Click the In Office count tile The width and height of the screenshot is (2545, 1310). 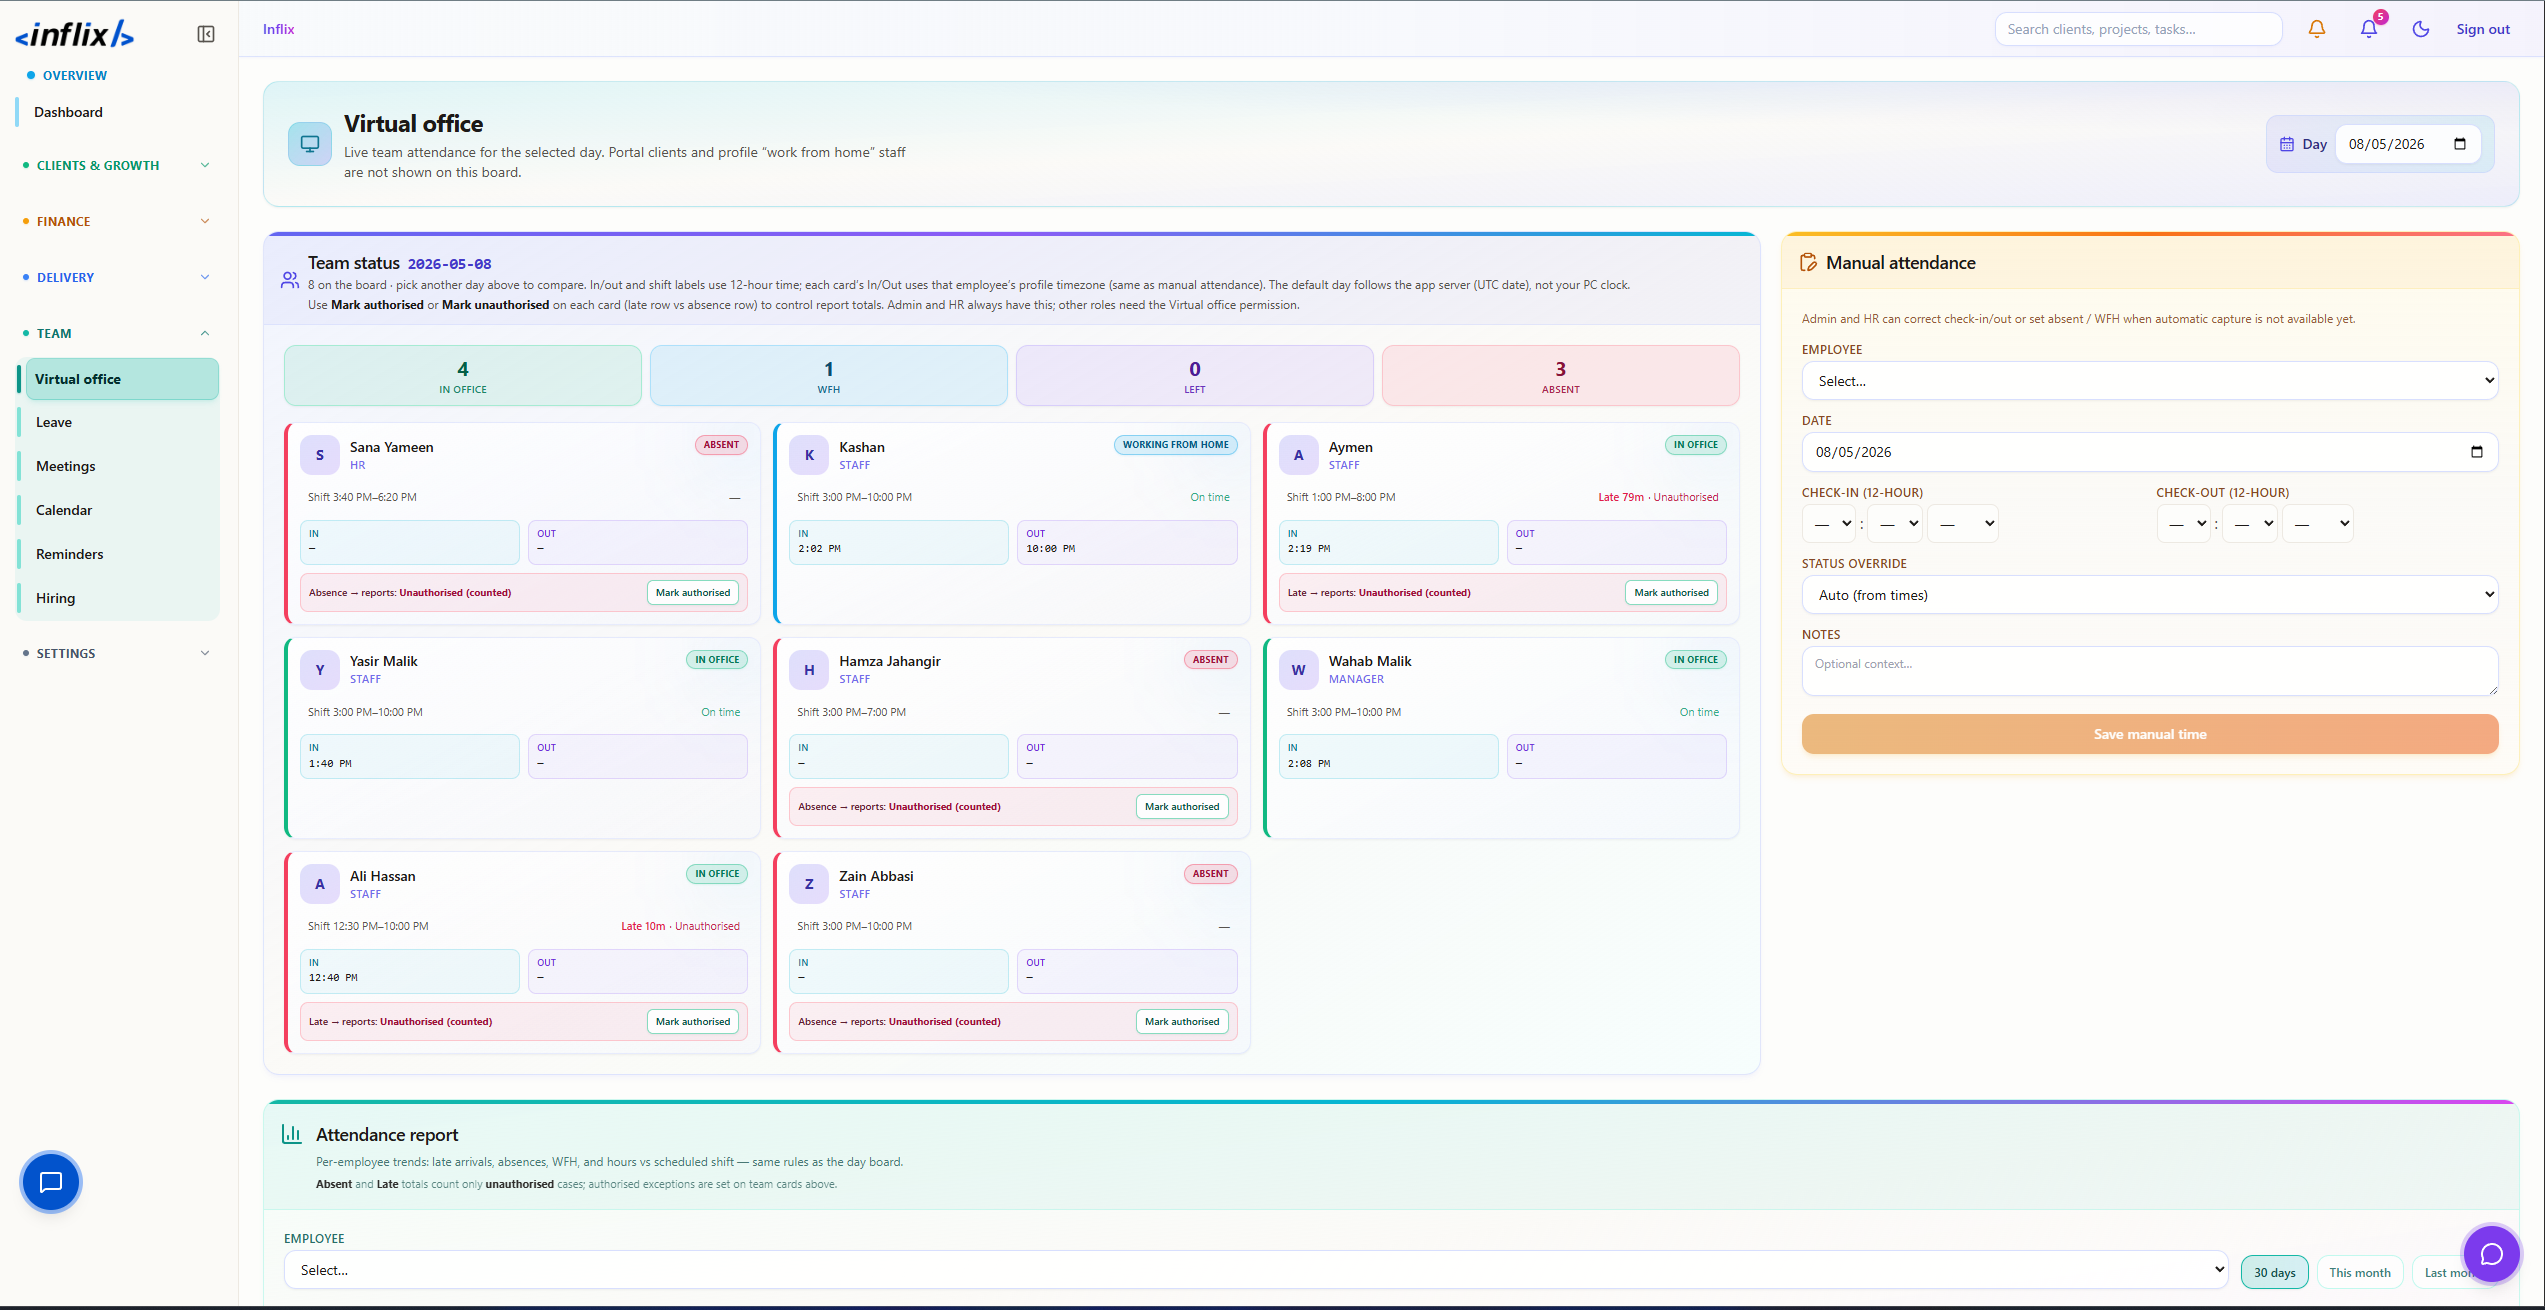463,376
